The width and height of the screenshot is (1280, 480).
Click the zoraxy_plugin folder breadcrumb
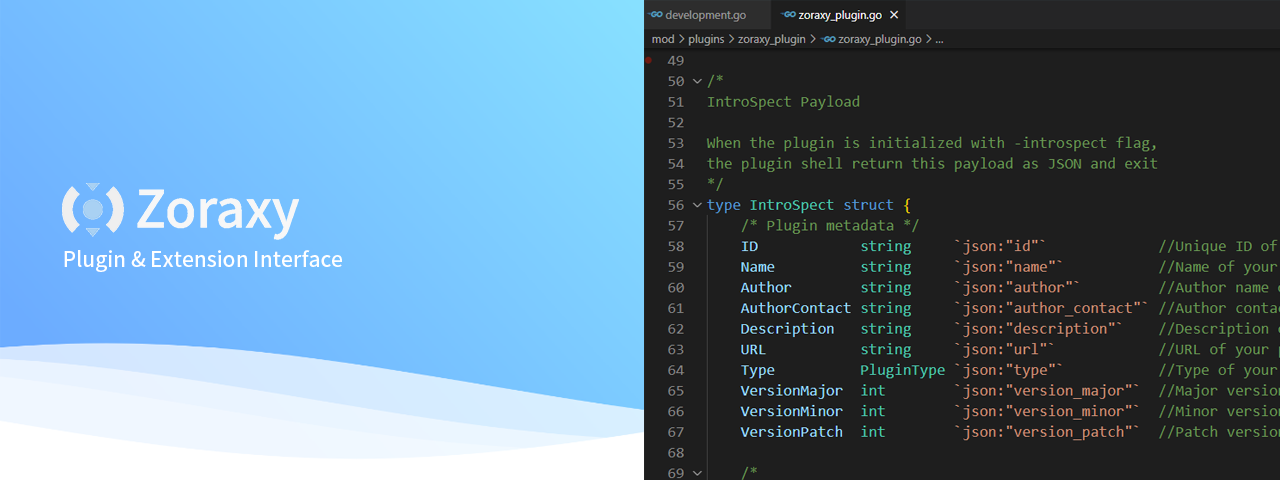[x=771, y=39]
